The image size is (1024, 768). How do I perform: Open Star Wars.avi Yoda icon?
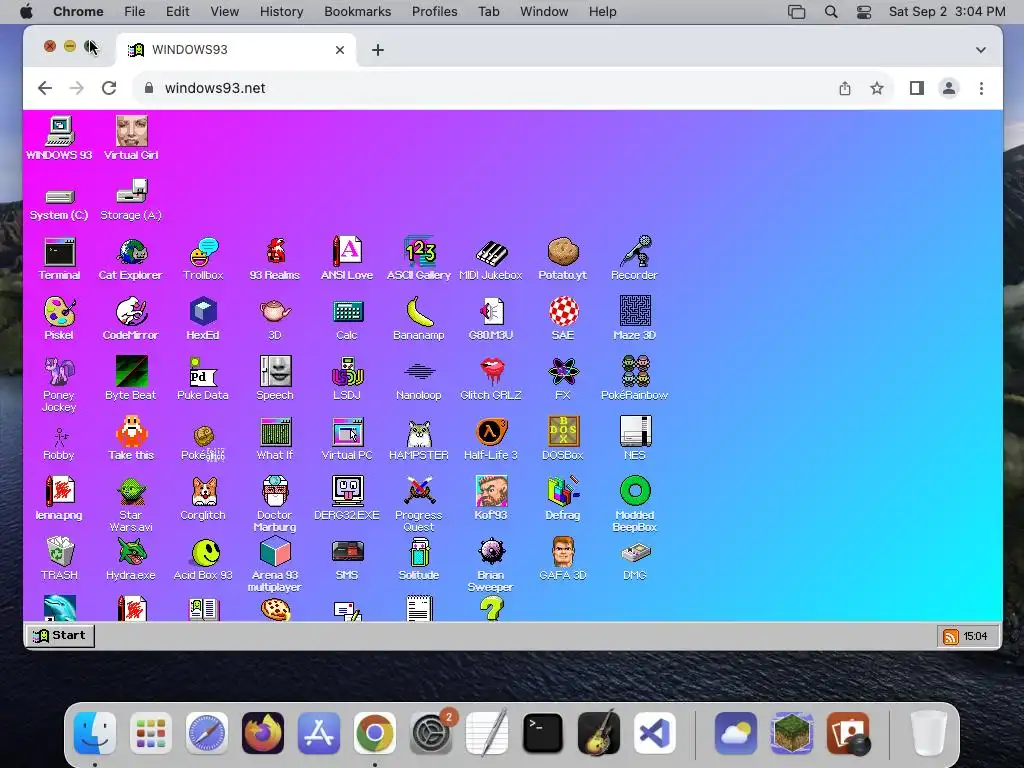131,504
